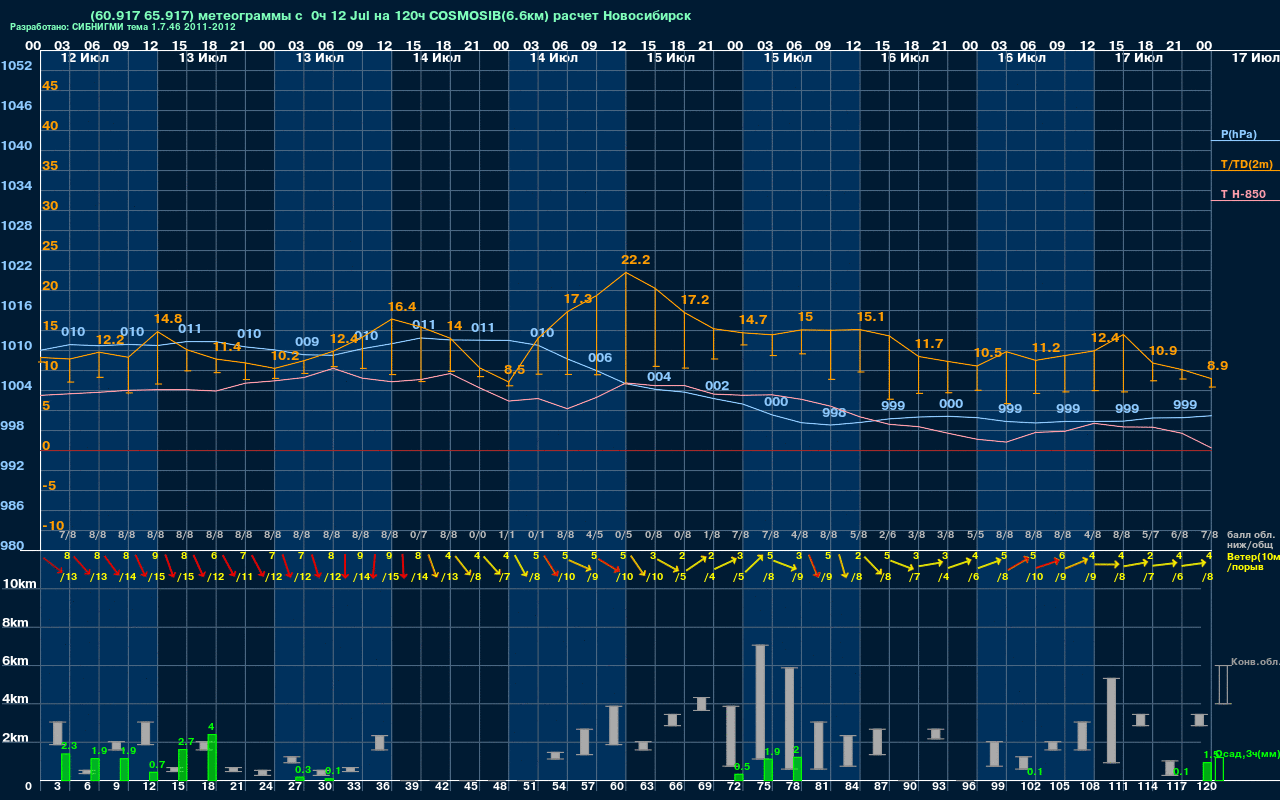Select the 10.2 temperature label
The image size is (1280, 800).
coord(285,356)
